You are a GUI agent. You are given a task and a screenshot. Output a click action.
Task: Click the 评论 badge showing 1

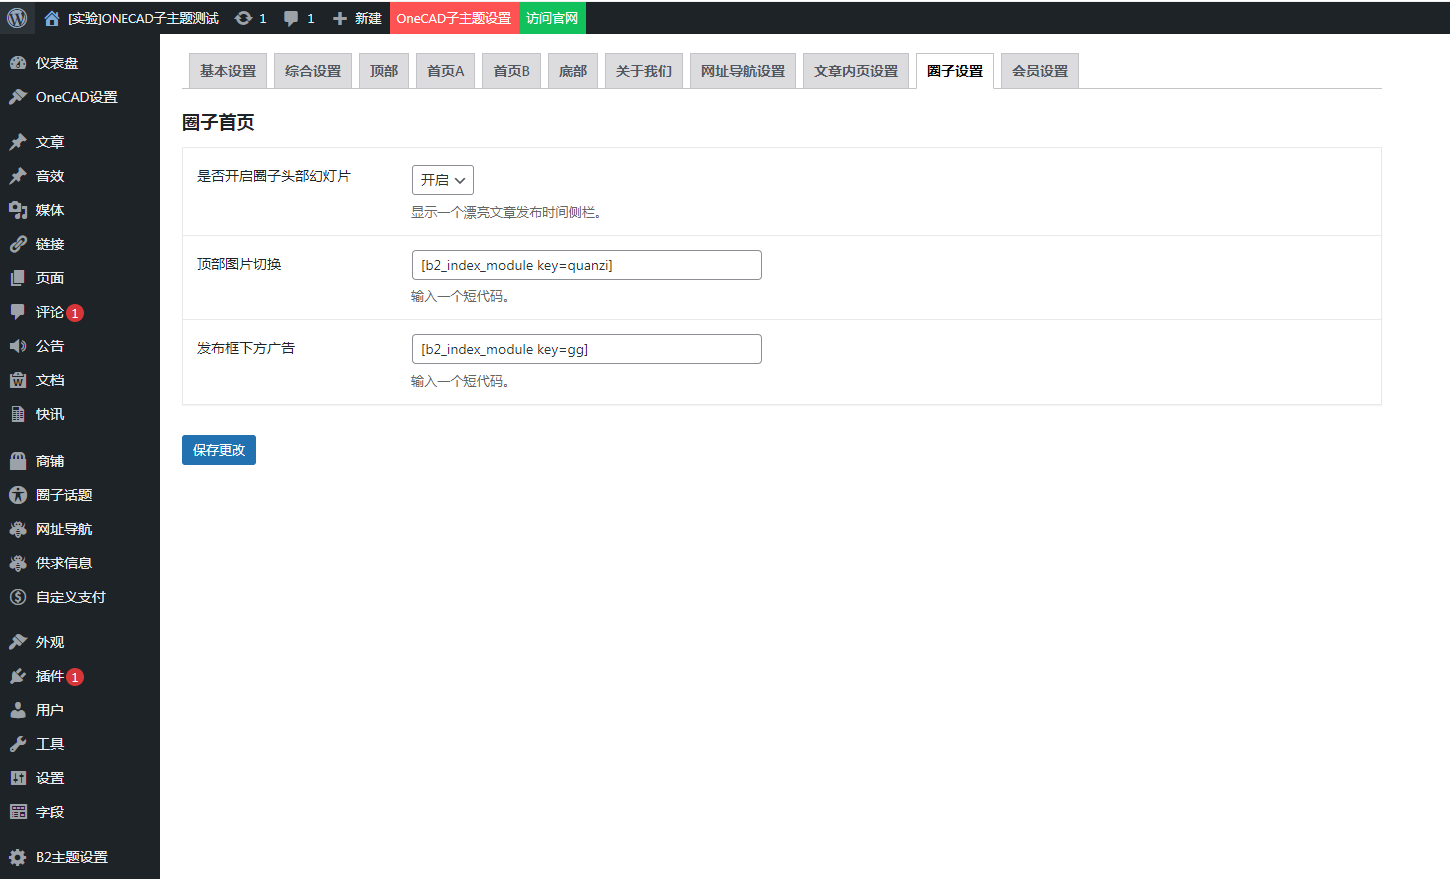[75, 313]
